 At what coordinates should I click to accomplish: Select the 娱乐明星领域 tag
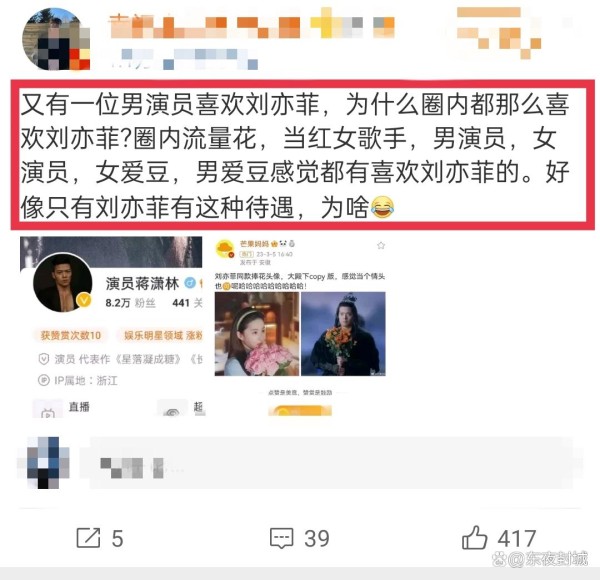pos(163,336)
